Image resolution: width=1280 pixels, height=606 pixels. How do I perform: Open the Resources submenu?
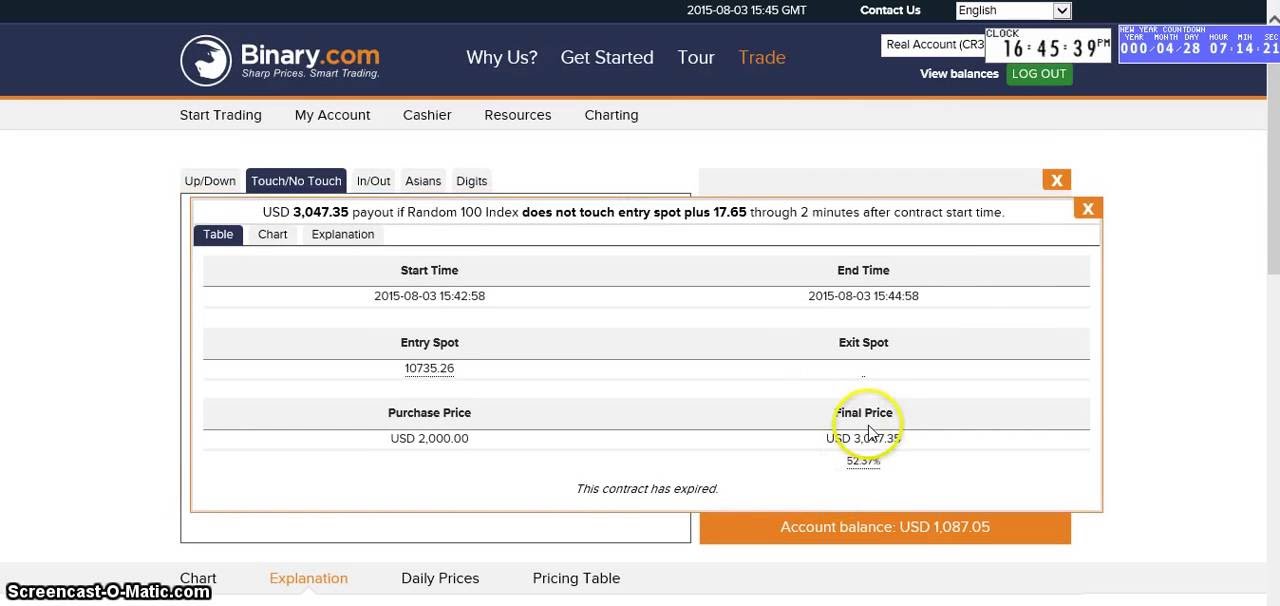[518, 115]
